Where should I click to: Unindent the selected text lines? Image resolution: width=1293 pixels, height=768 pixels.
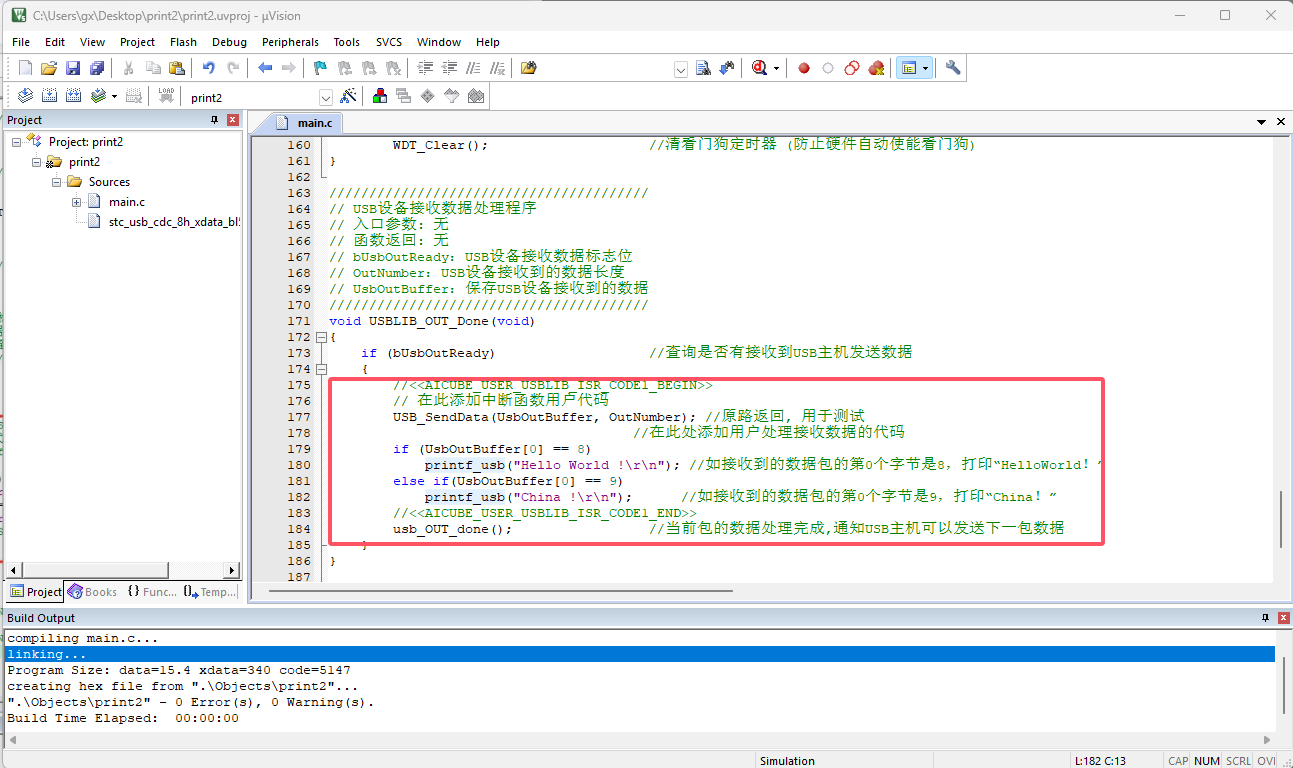coord(449,68)
